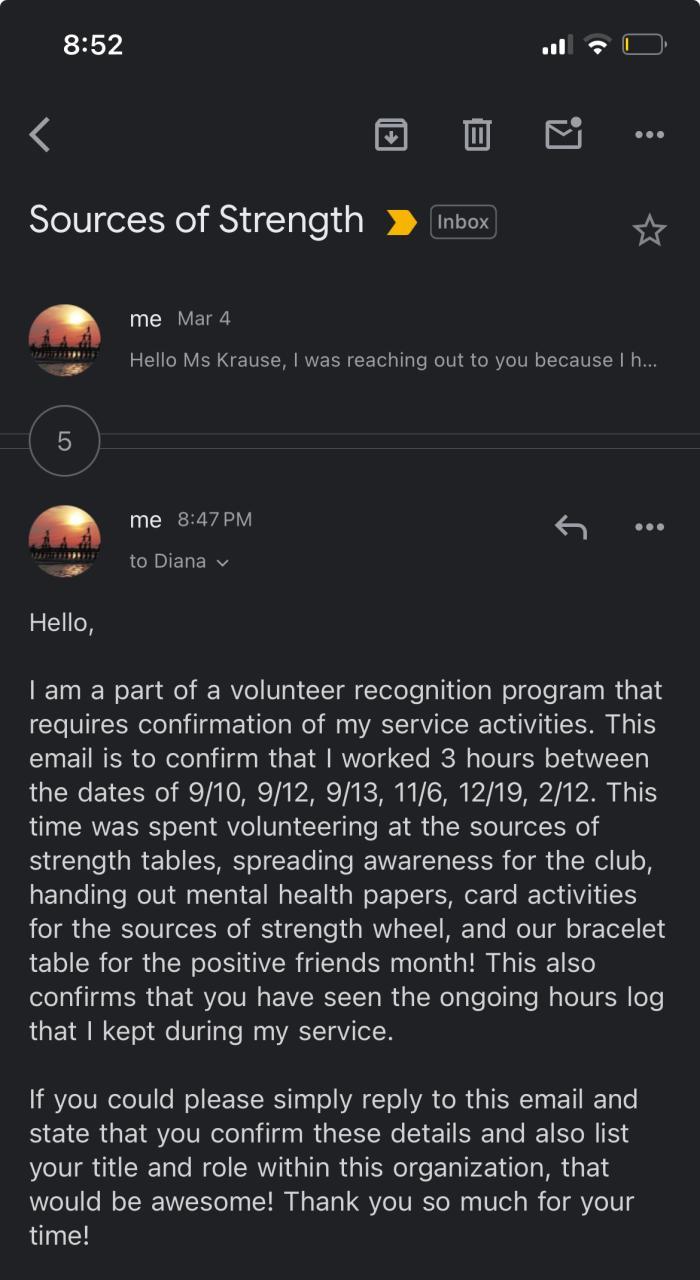Open the 8:47 PM message options menu

pos(650,527)
